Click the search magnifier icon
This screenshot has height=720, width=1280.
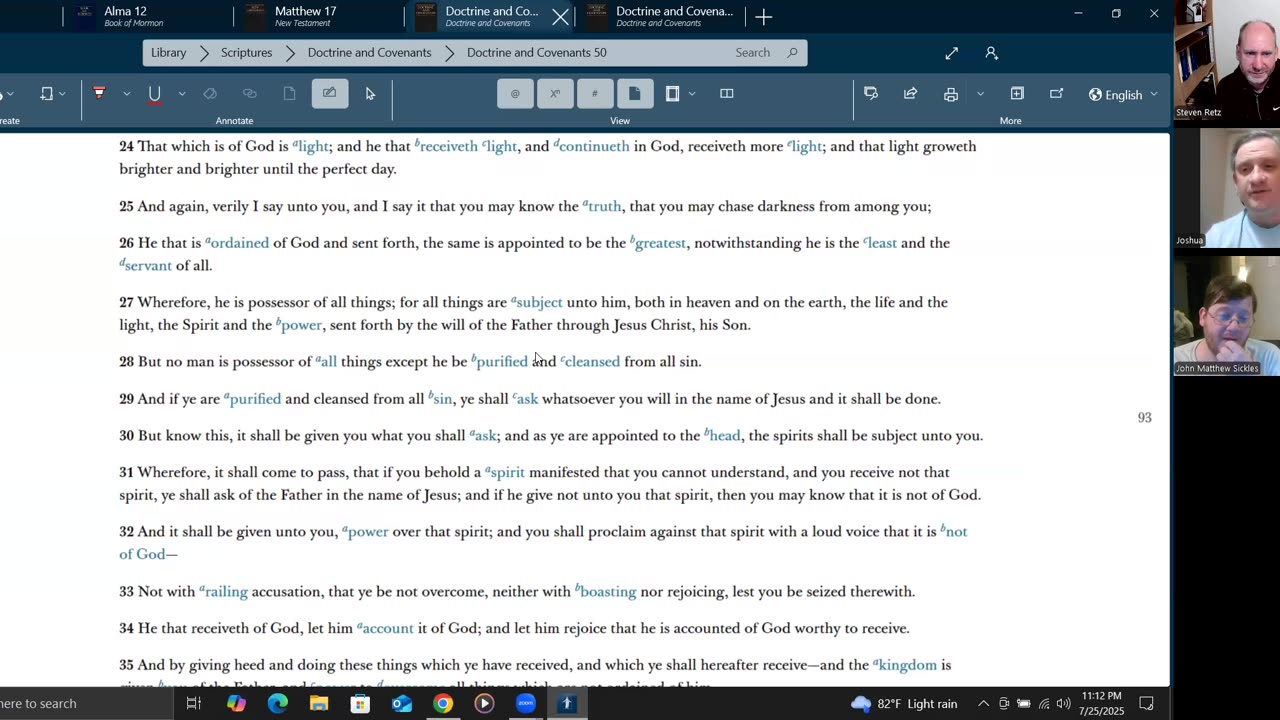click(792, 53)
